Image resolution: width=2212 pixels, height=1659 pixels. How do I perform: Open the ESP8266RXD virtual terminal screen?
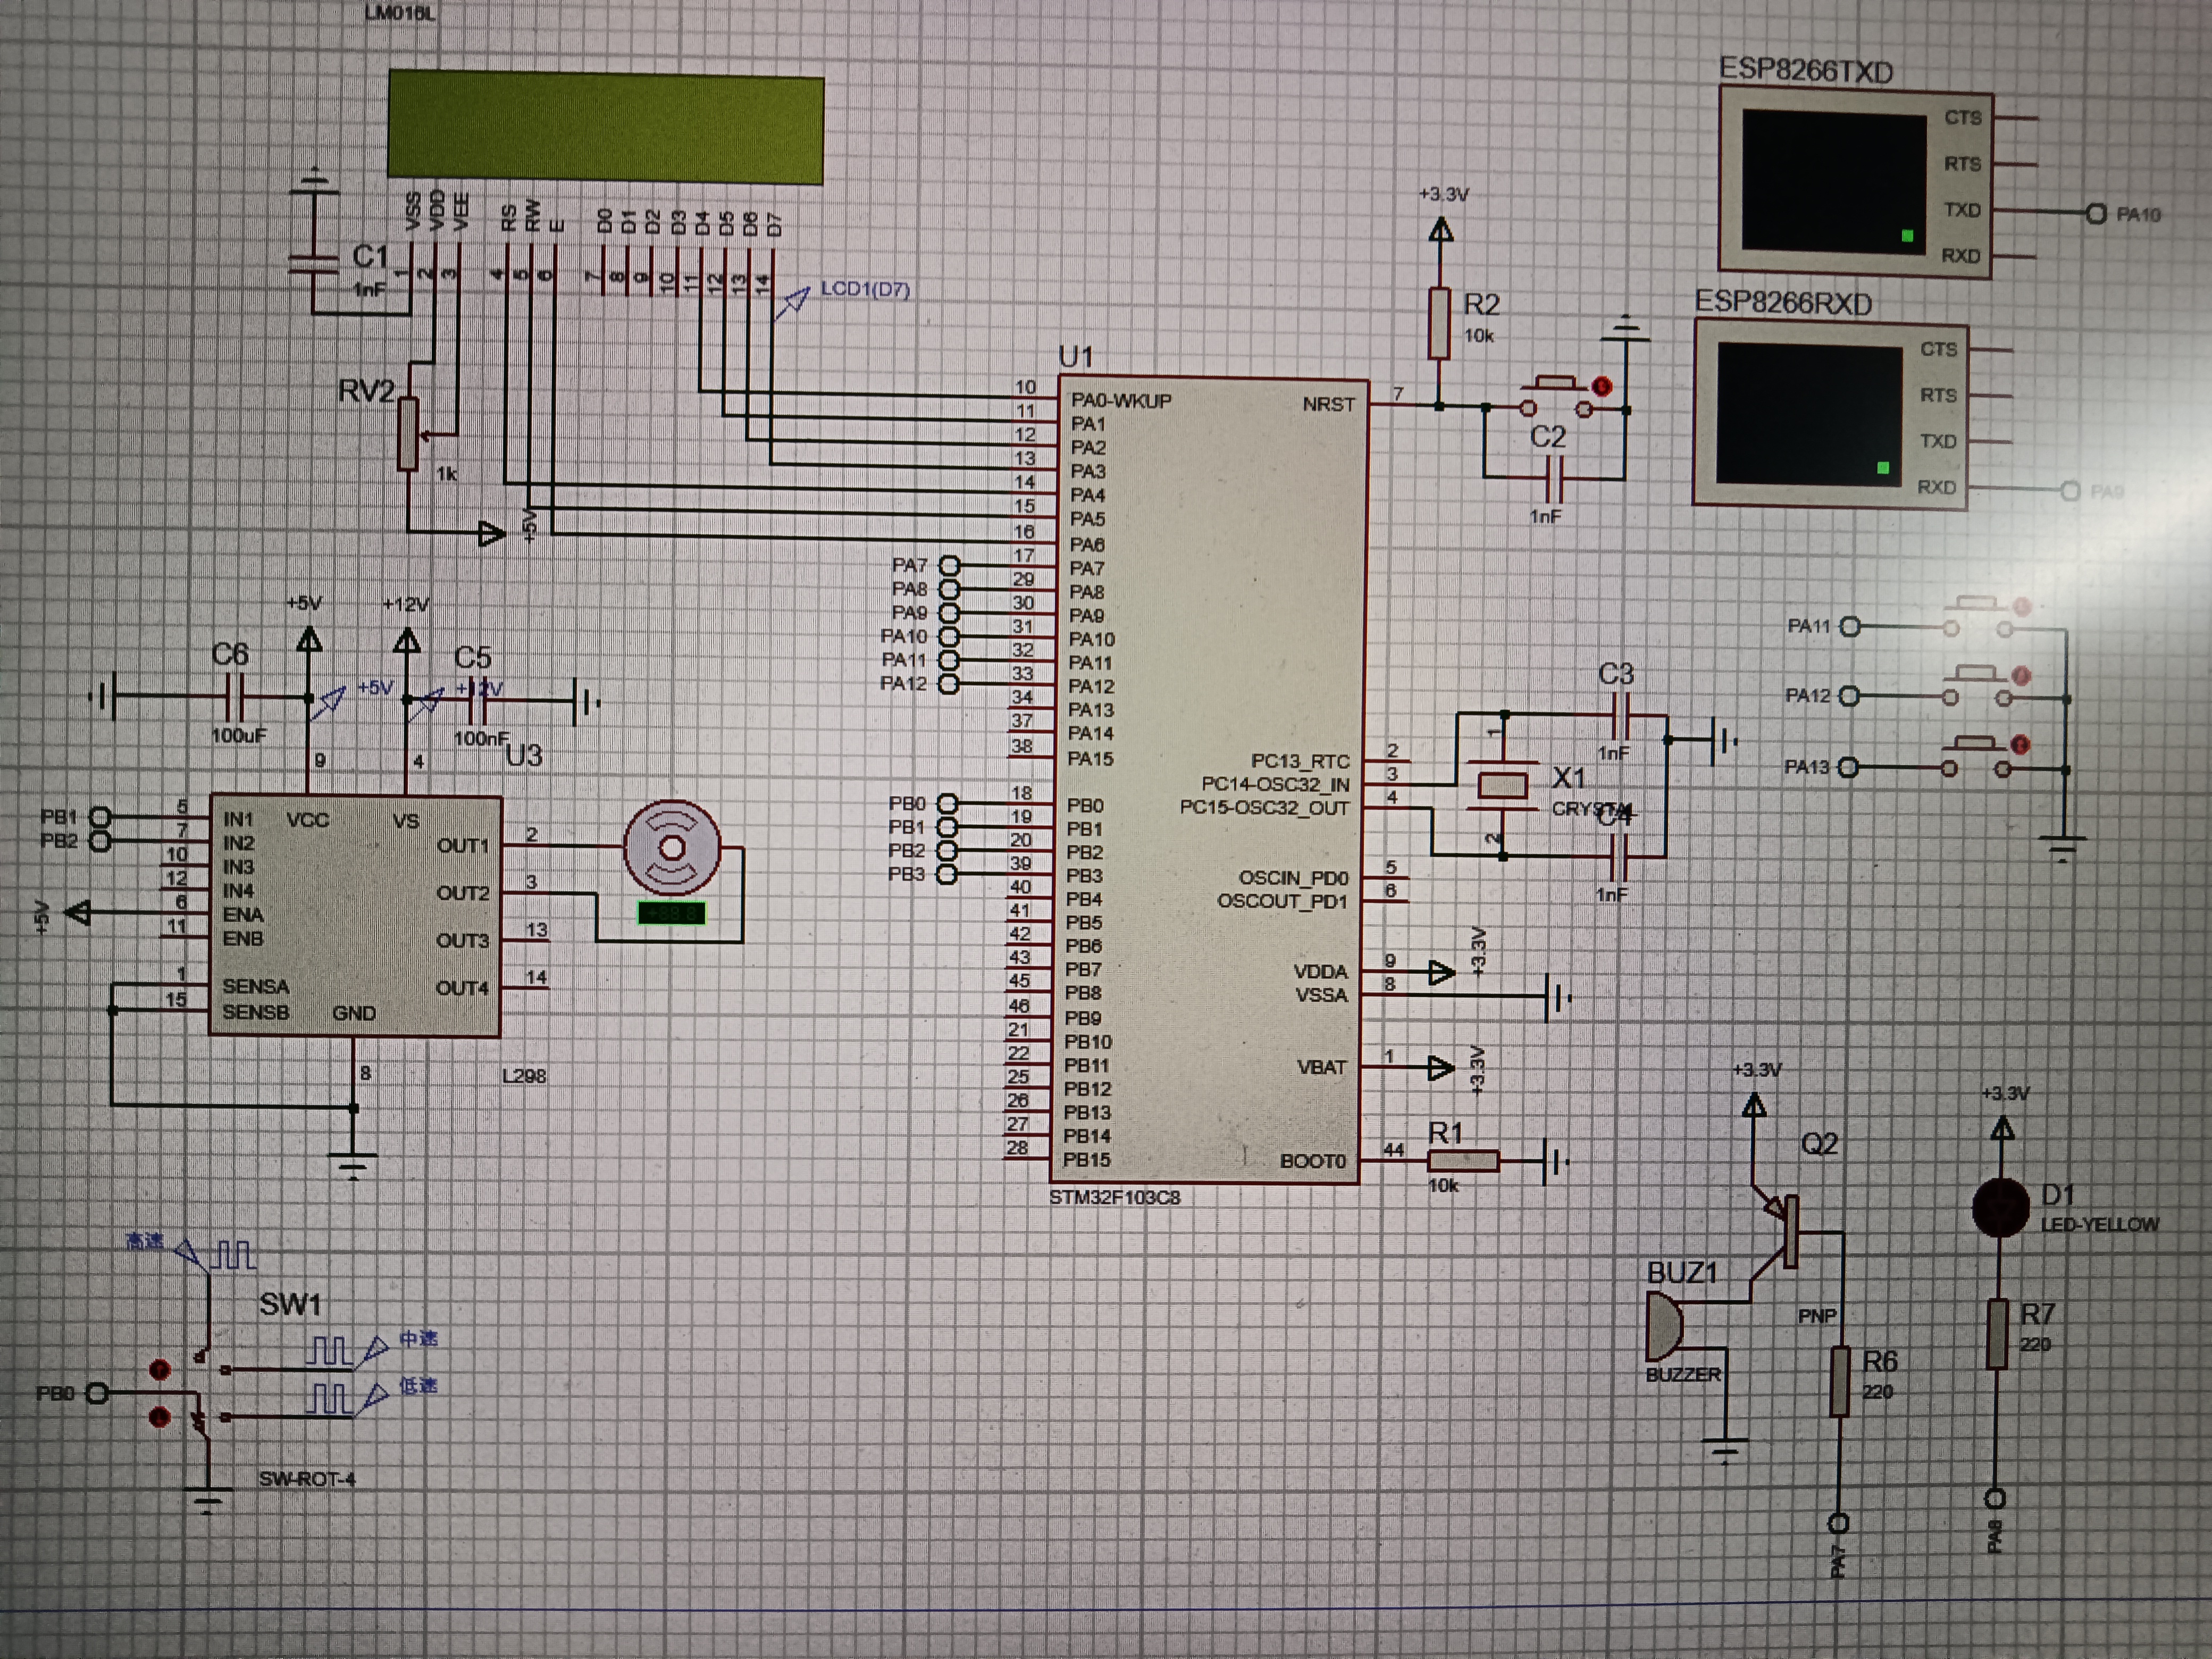pos(1809,413)
